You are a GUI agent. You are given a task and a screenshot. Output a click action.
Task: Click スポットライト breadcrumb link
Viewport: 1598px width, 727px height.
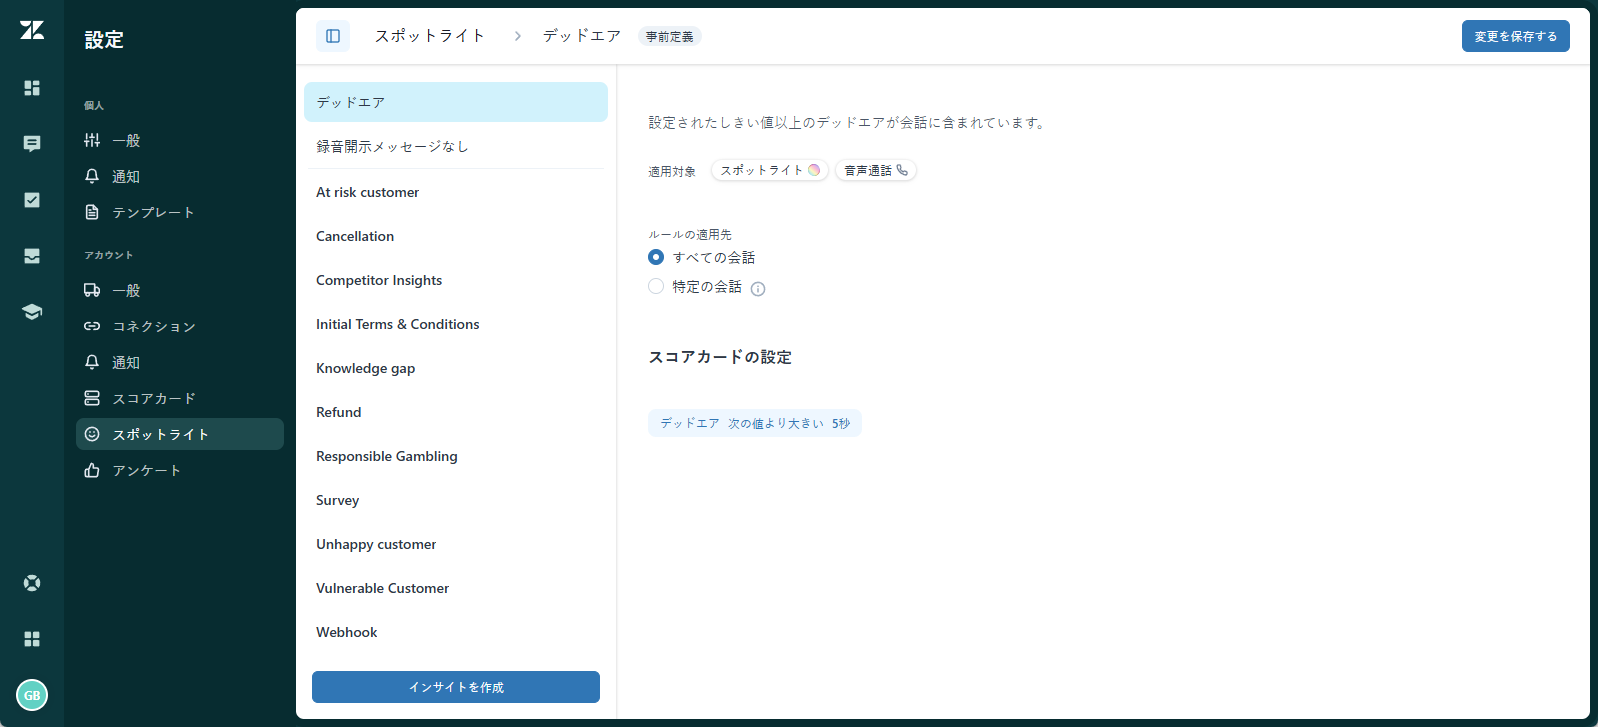(430, 36)
